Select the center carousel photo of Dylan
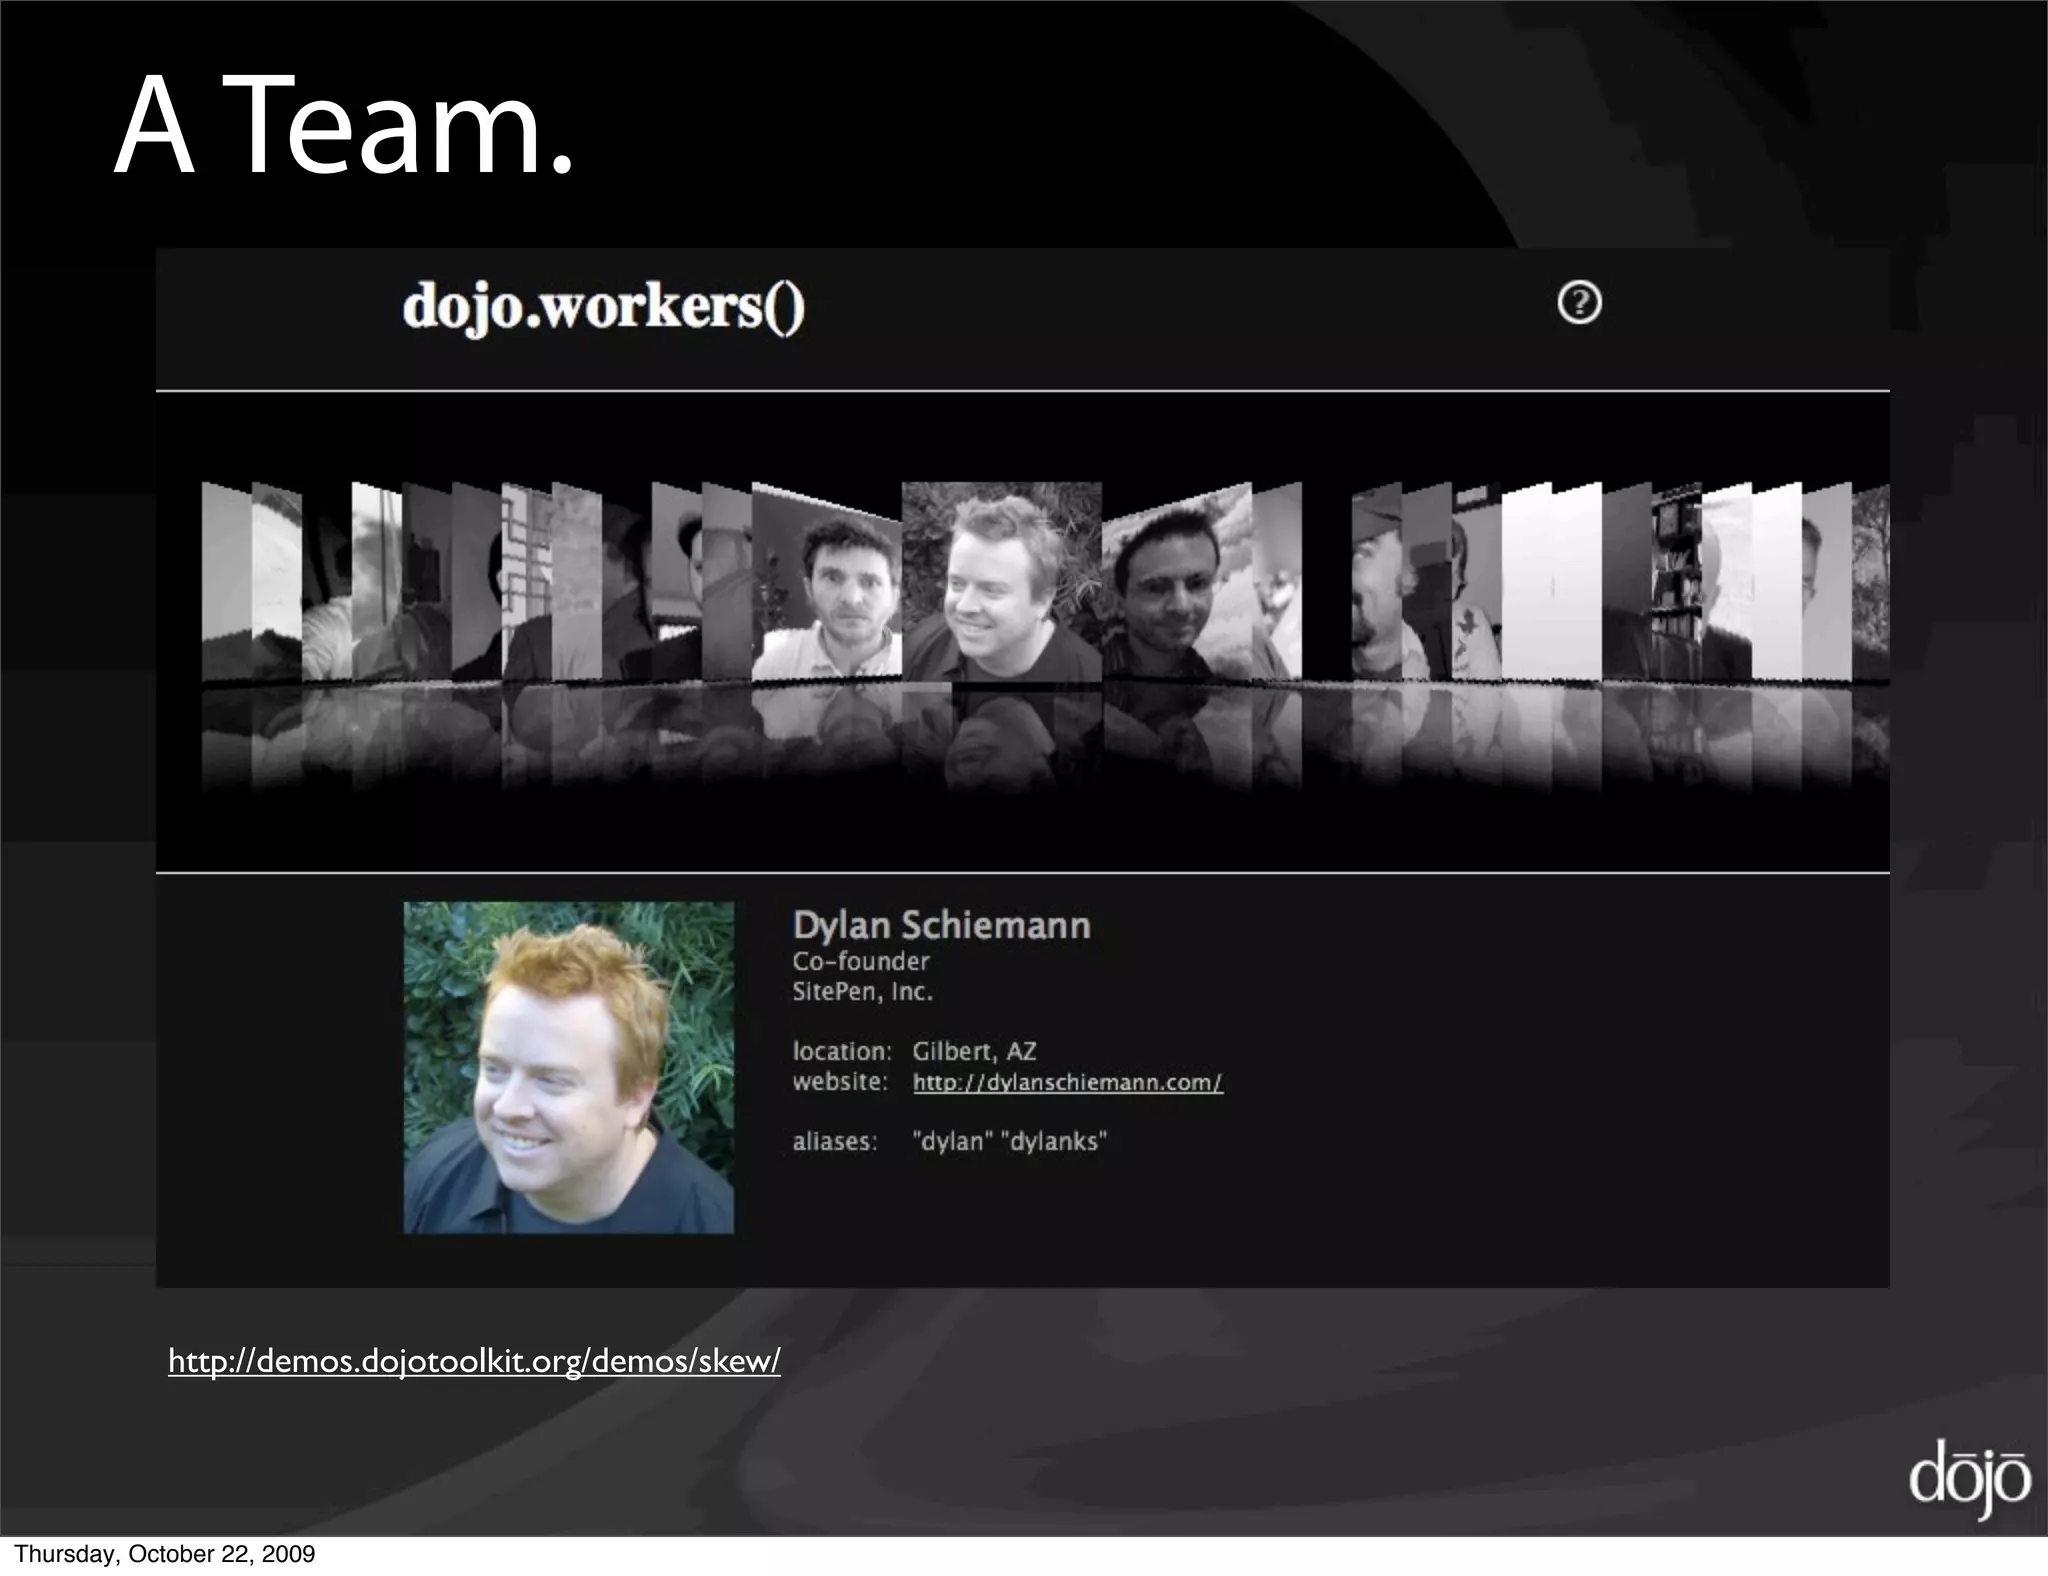The image size is (2048, 1576). pyautogui.click(x=1001, y=582)
